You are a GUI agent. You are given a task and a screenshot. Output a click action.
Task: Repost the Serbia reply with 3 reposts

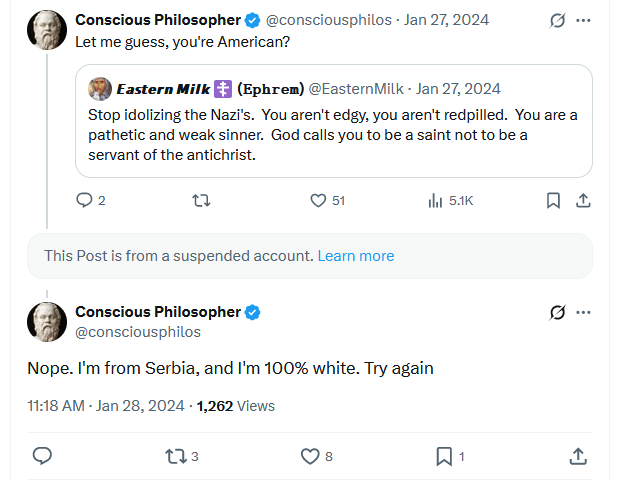(x=175, y=456)
